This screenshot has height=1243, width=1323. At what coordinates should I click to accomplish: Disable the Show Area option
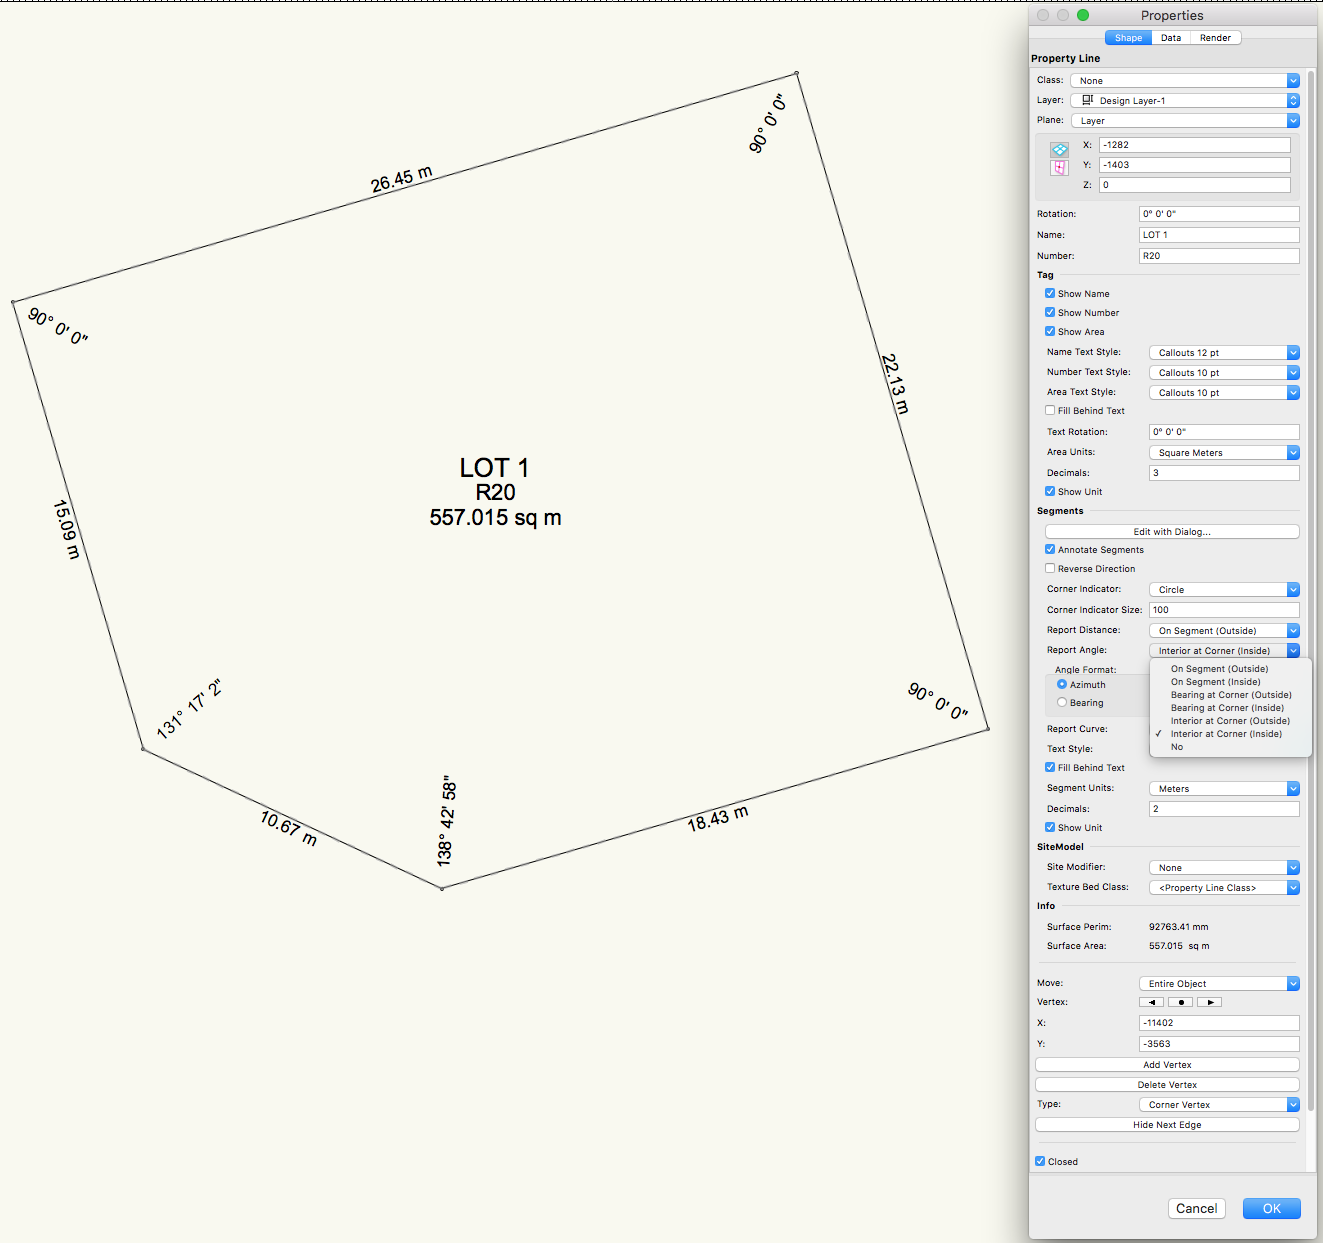click(1050, 331)
